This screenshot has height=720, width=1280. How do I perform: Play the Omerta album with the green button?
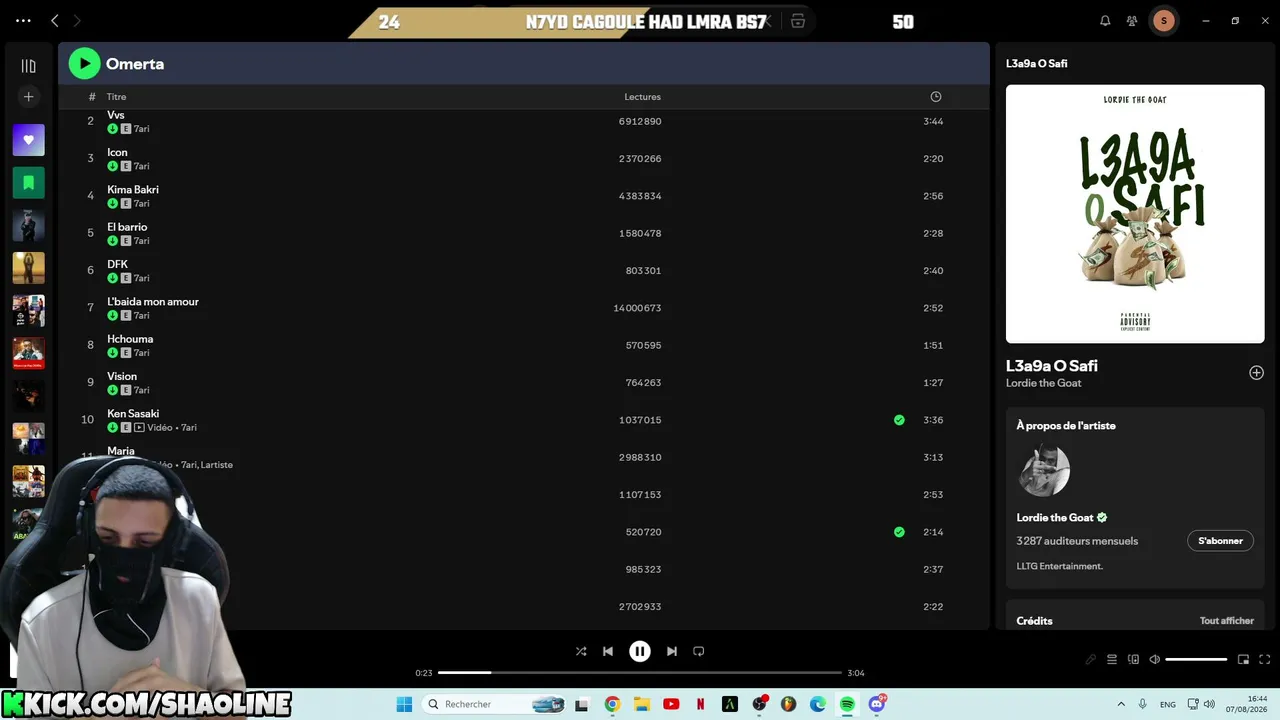(x=84, y=63)
